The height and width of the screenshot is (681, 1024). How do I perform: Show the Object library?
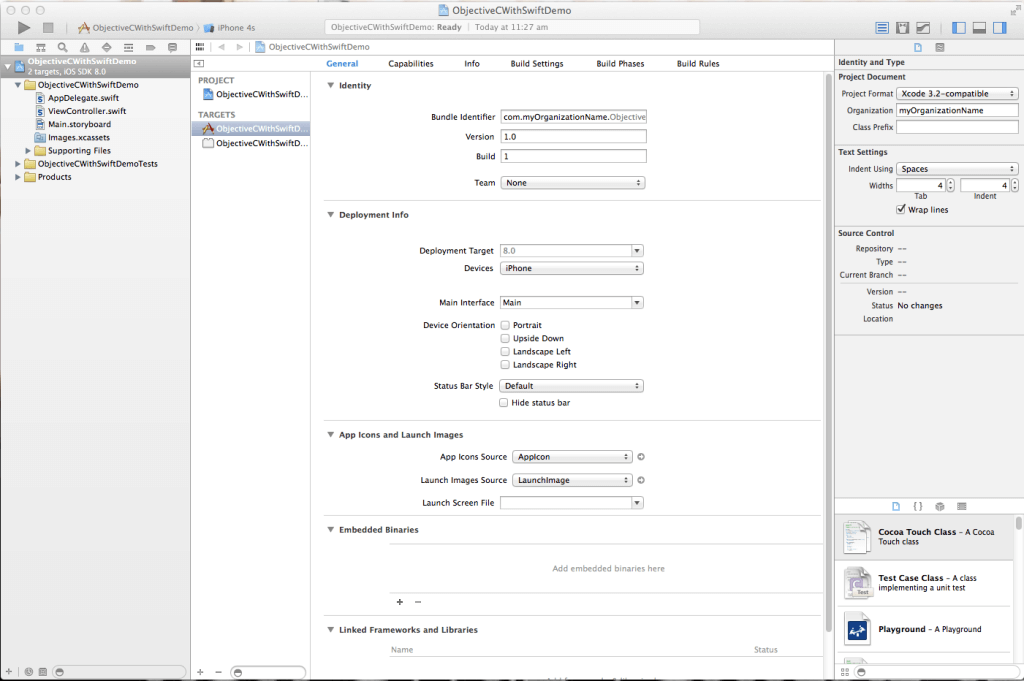tap(940, 506)
